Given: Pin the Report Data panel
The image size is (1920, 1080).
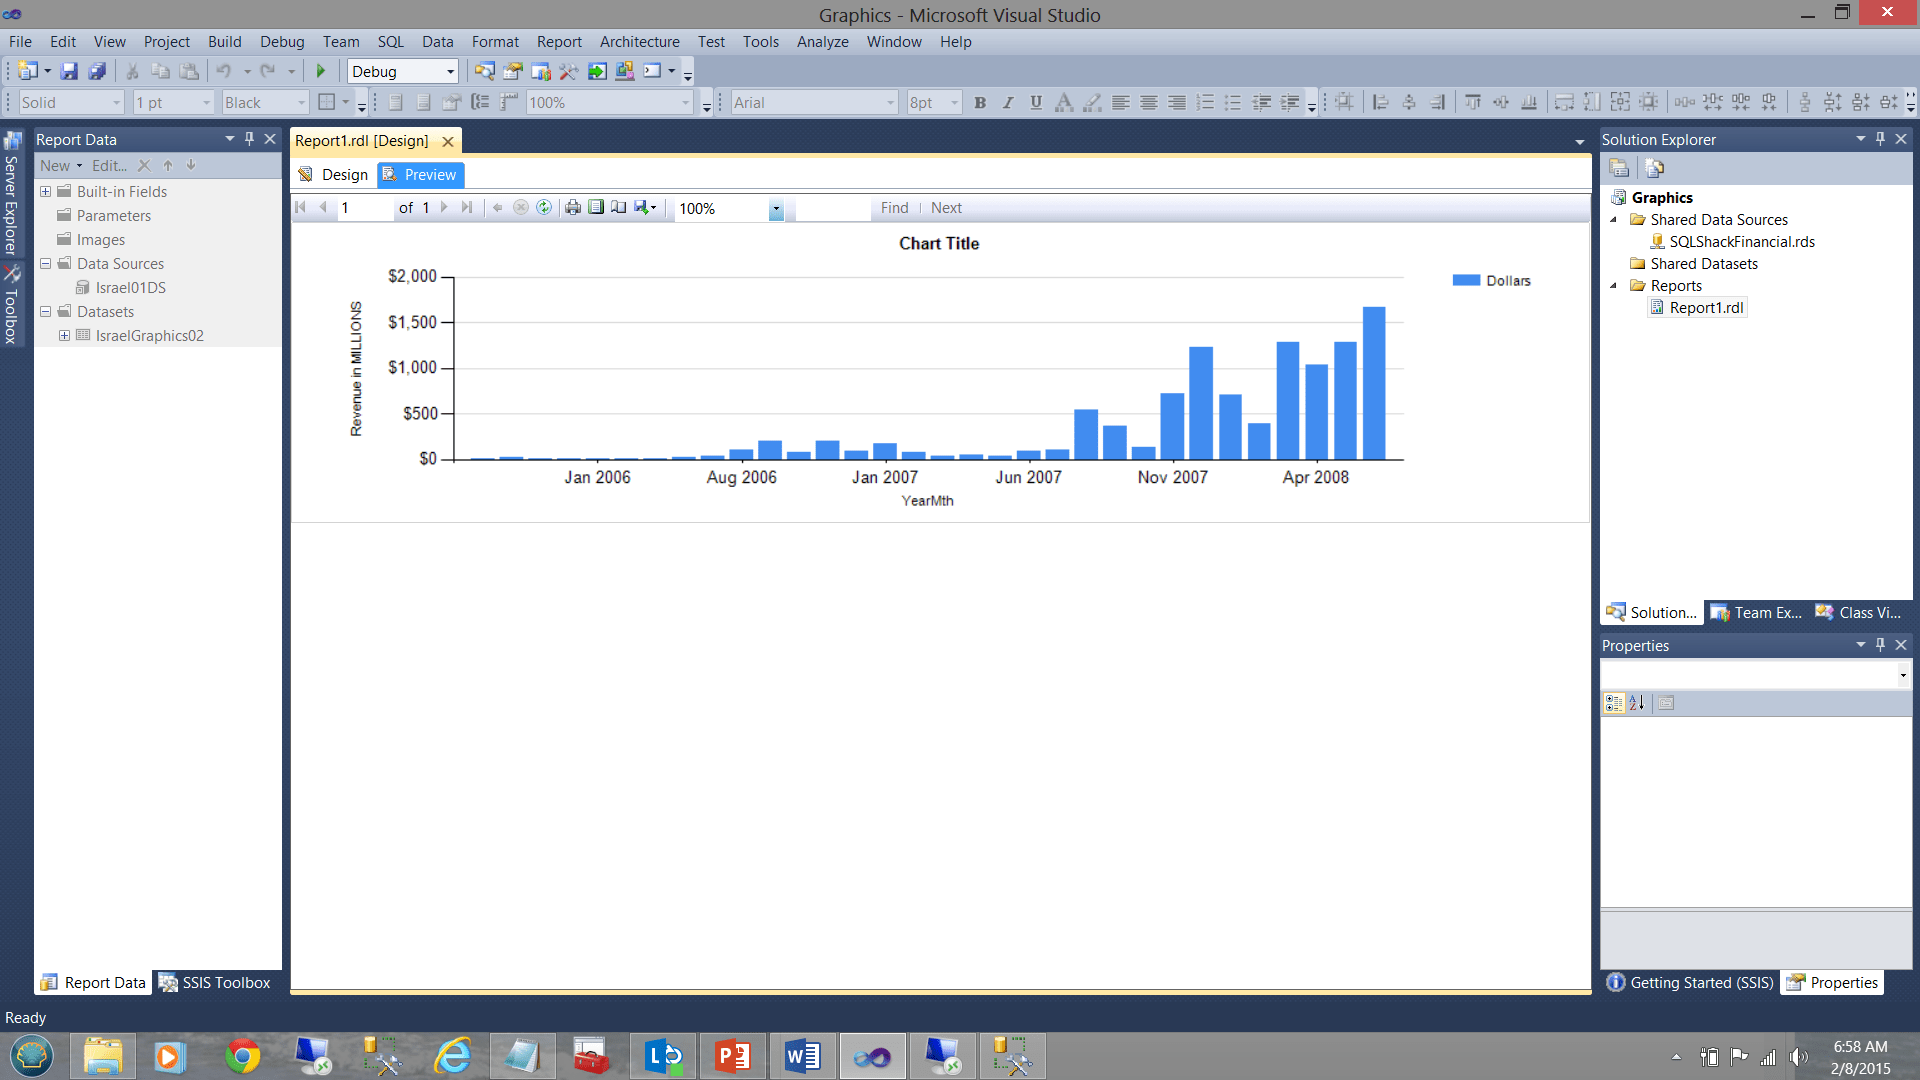Looking at the screenshot, I should pos(250,139).
